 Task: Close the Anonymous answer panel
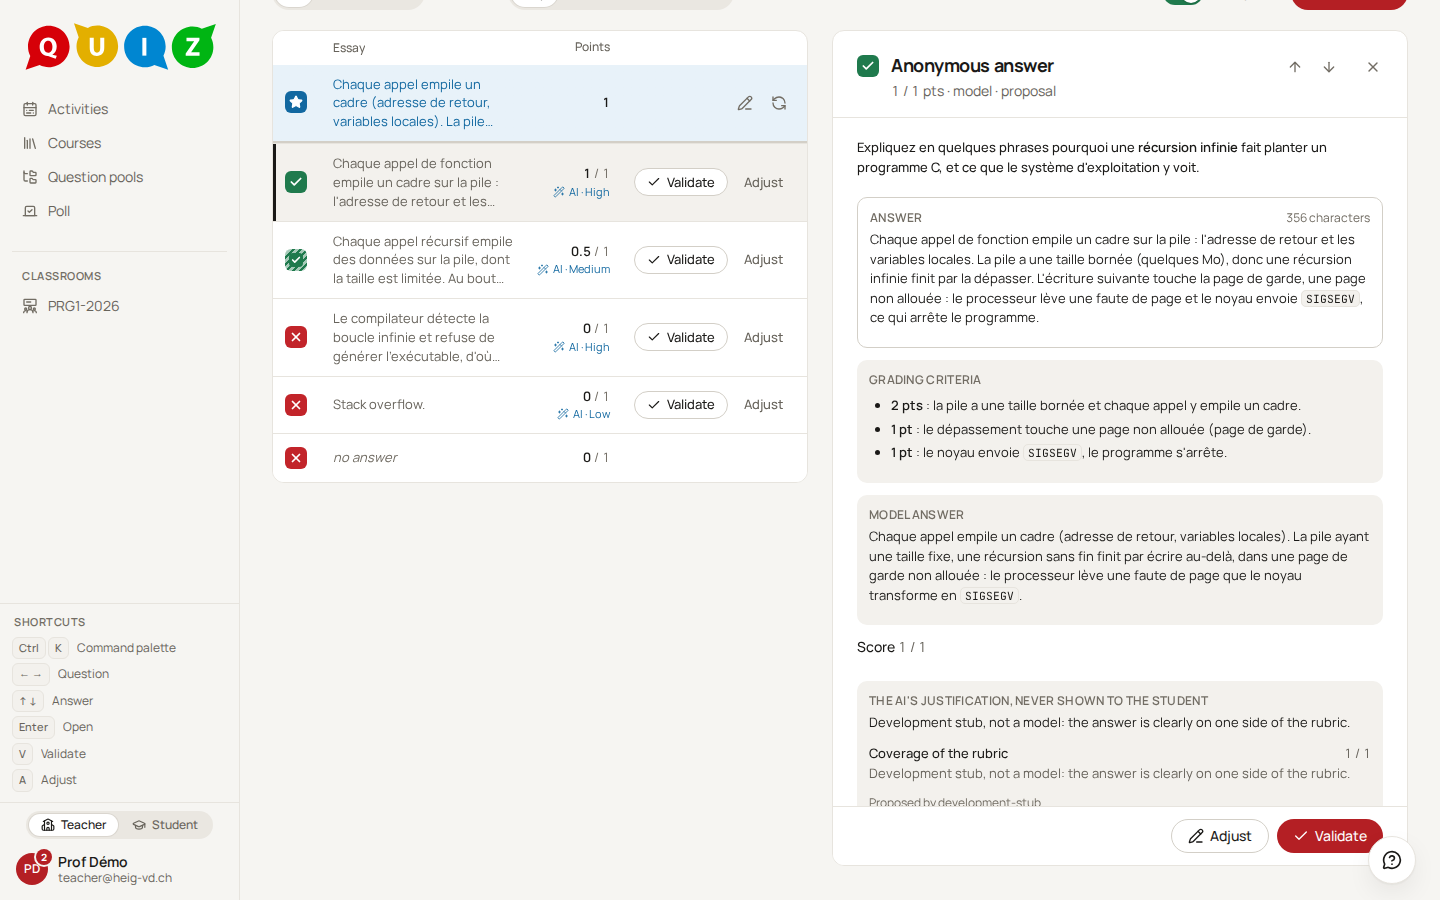coord(1373,67)
